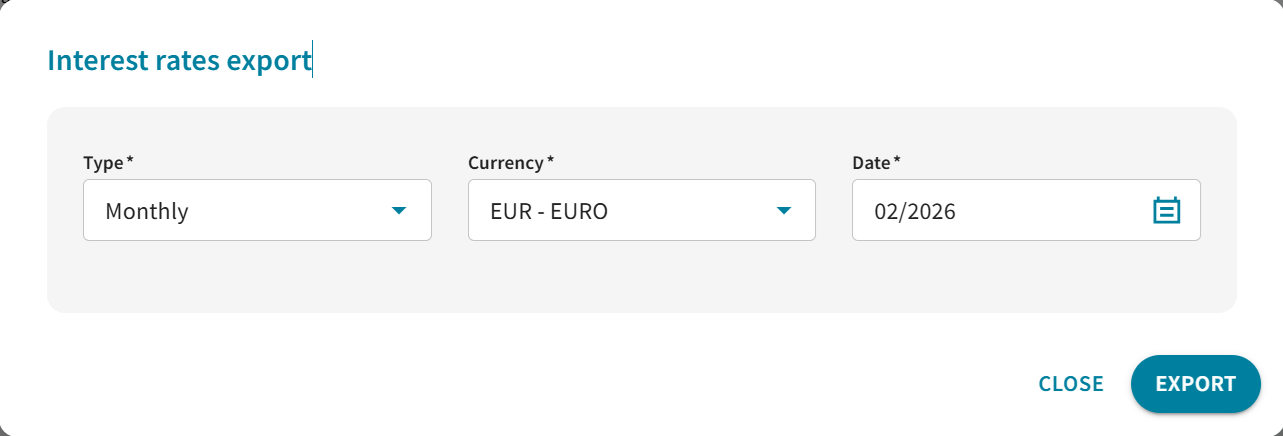Screen dimensions: 1283x436
Task: Click the Interest rates export title
Action: point(179,61)
